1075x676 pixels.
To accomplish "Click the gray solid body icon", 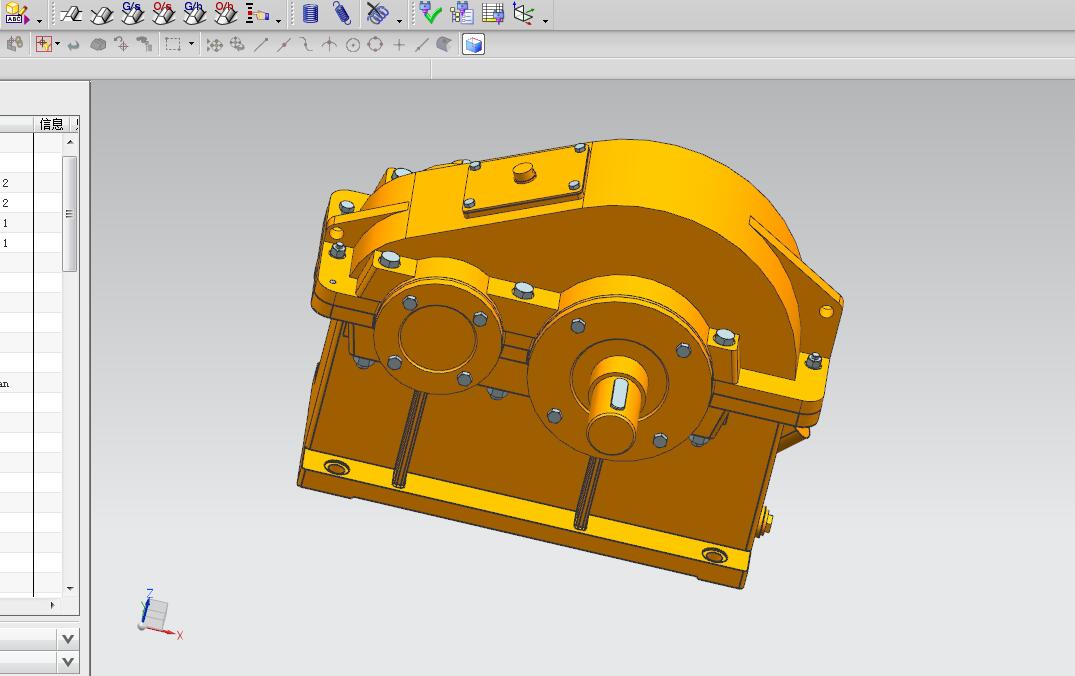I will coord(98,45).
